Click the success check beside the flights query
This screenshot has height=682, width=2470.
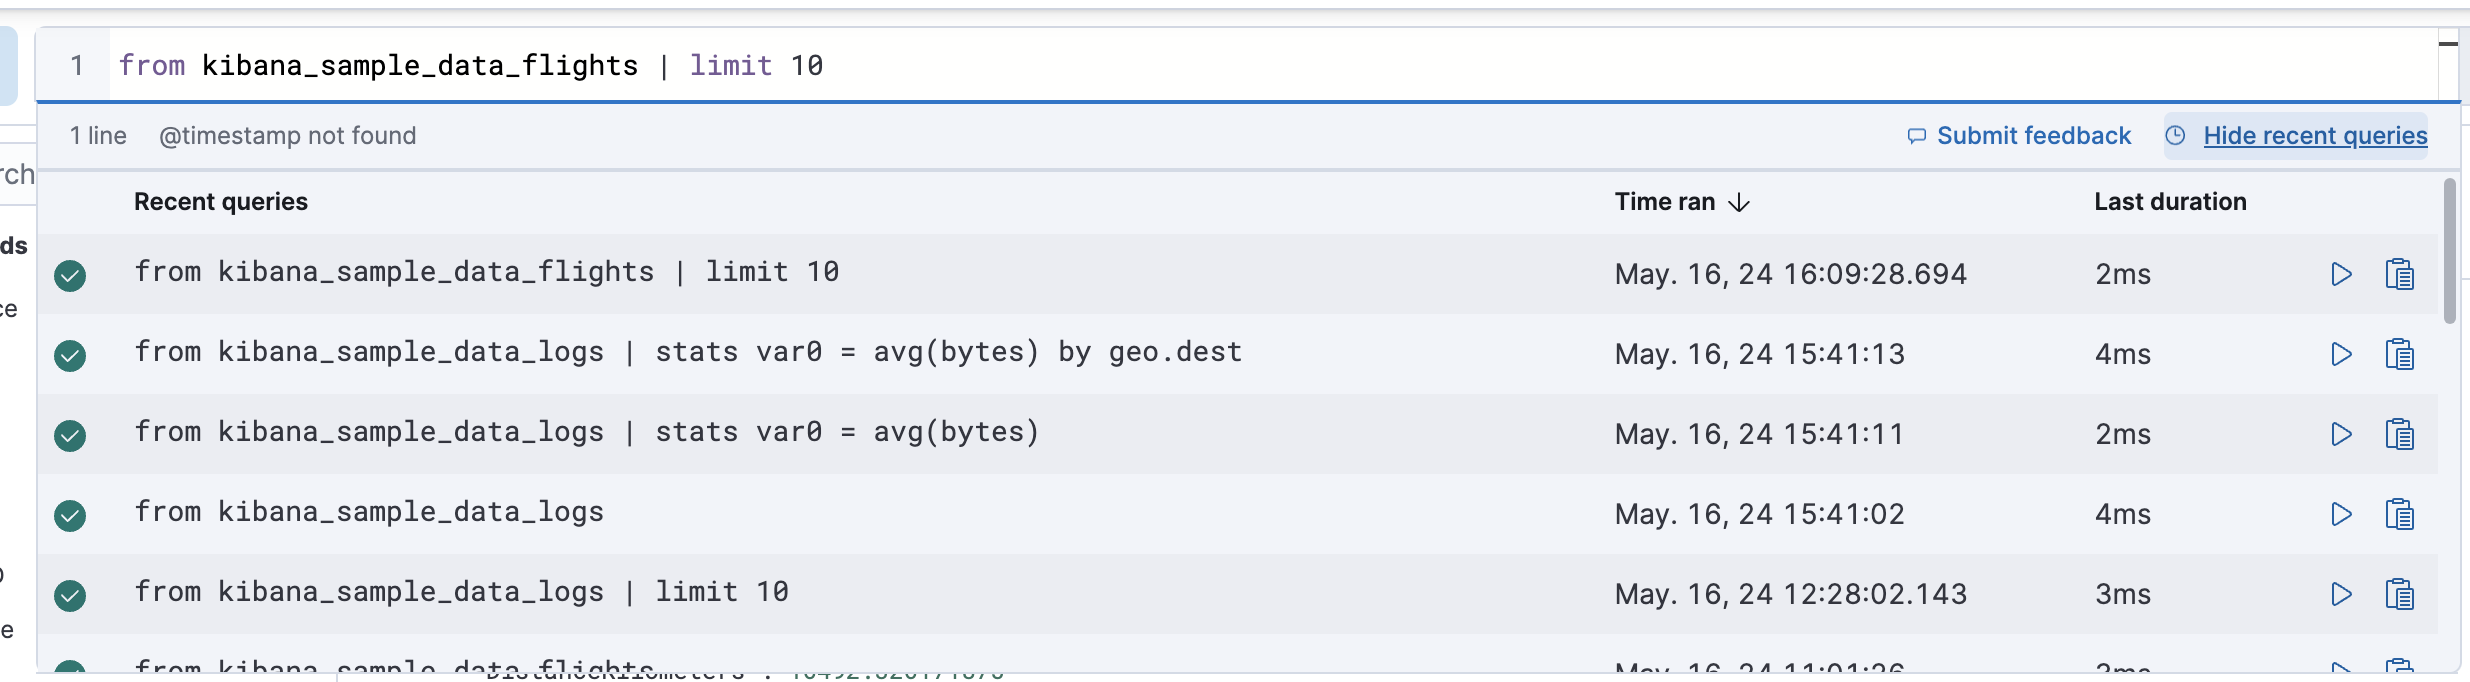[70, 275]
